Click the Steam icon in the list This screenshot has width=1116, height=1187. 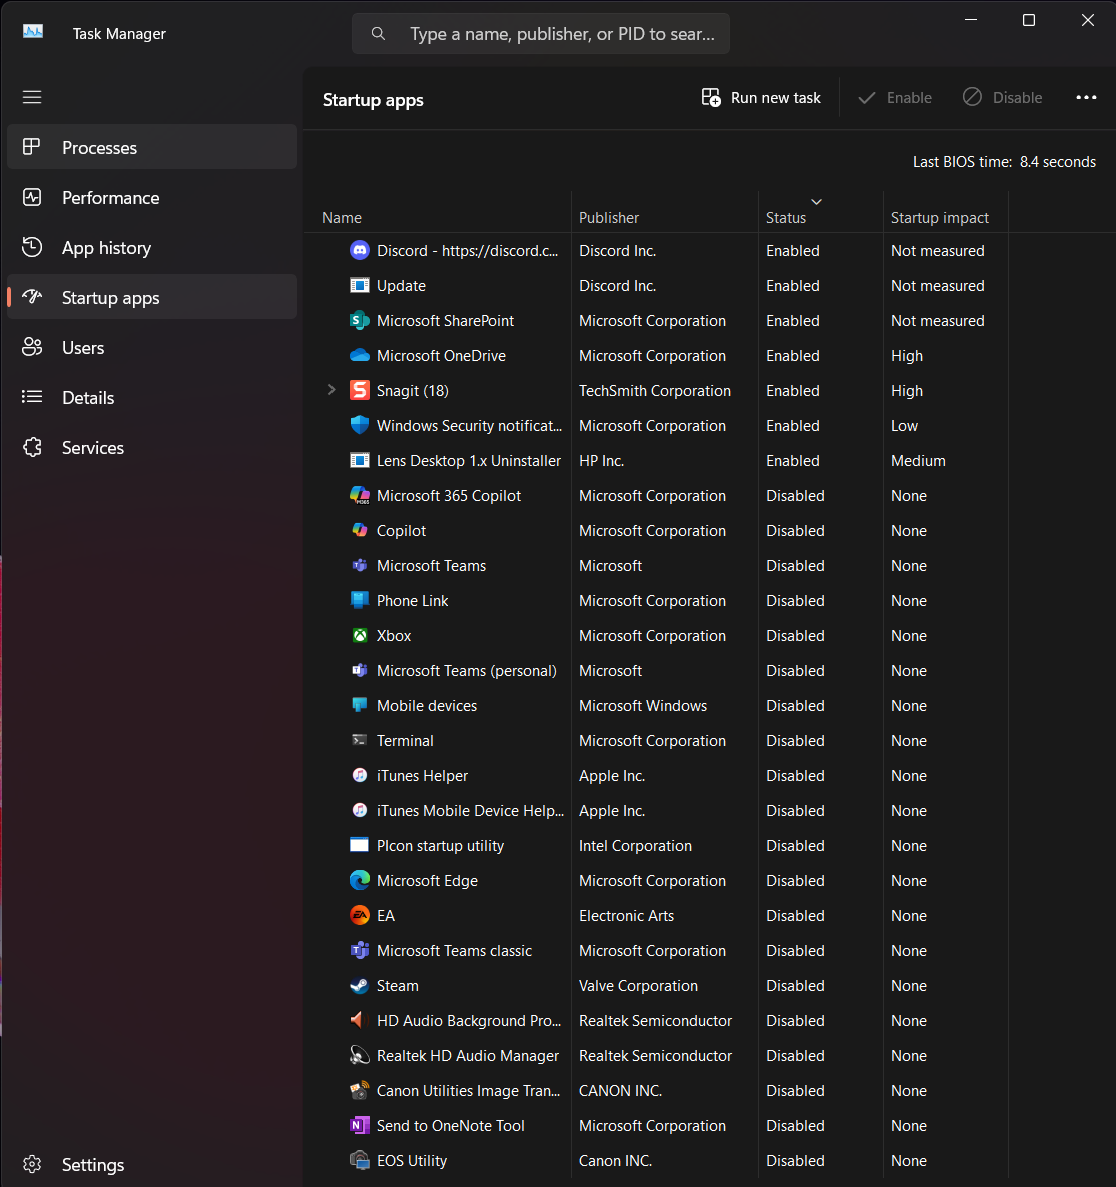click(x=360, y=986)
